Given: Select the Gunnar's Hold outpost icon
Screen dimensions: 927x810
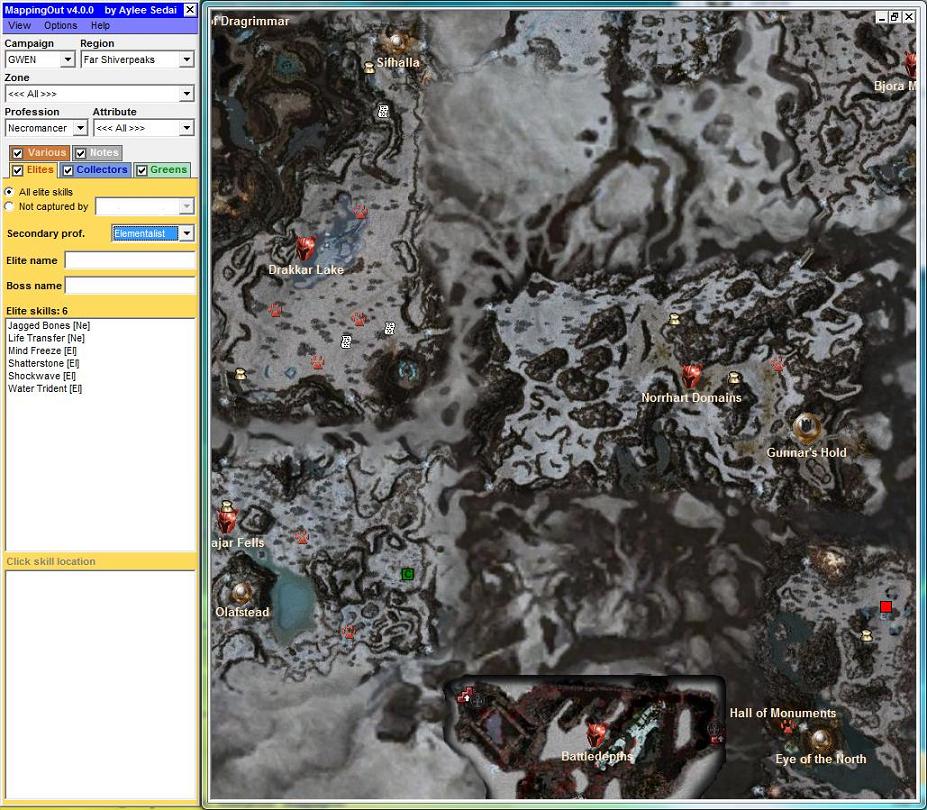Looking at the screenshot, I should pos(806,427).
